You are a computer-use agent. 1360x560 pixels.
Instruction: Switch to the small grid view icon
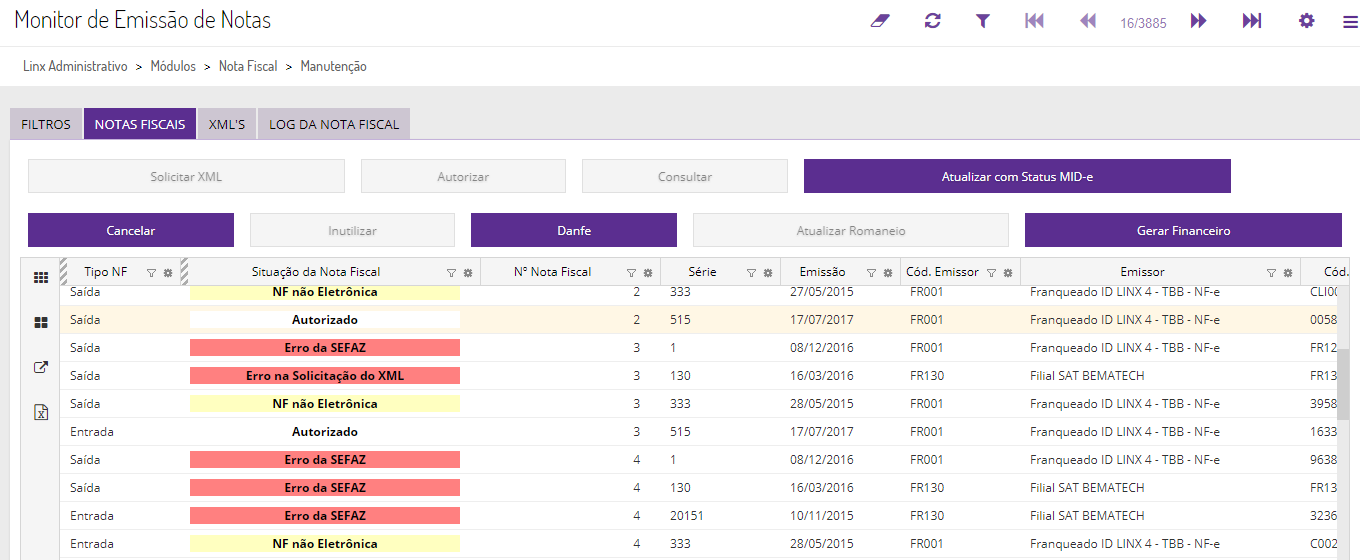pyautogui.click(x=41, y=278)
